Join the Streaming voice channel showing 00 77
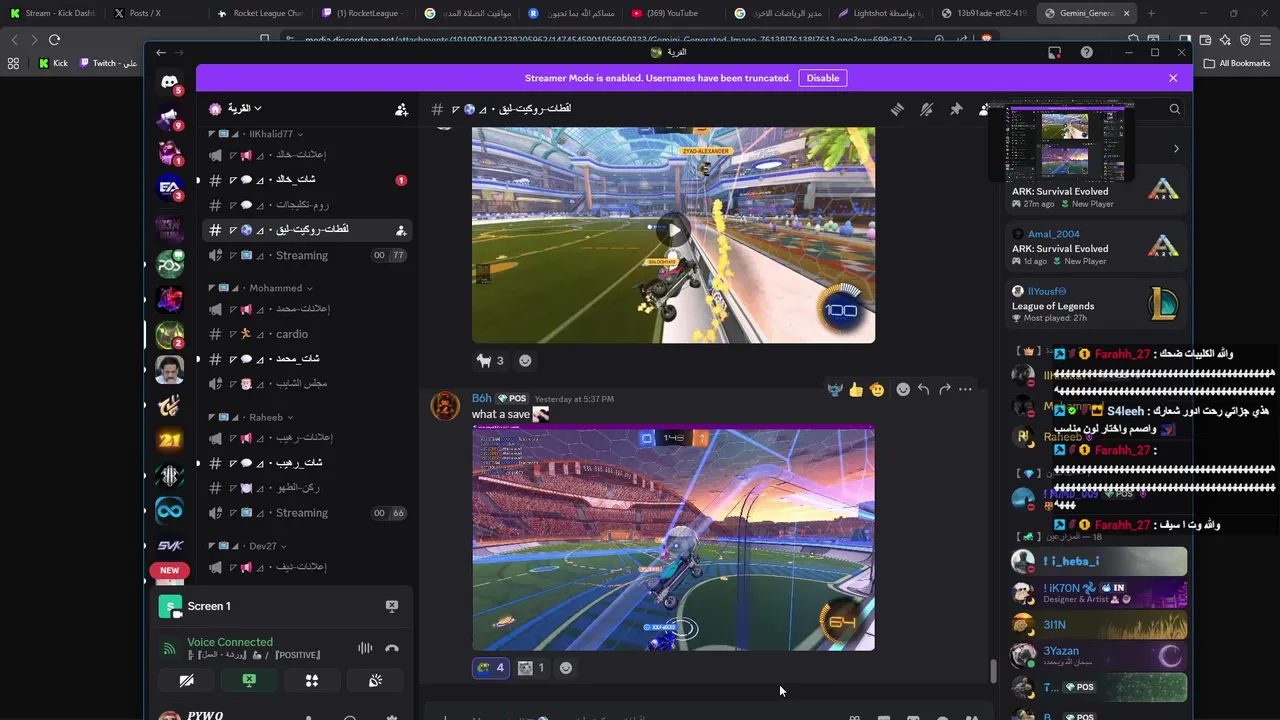 (x=307, y=255)
